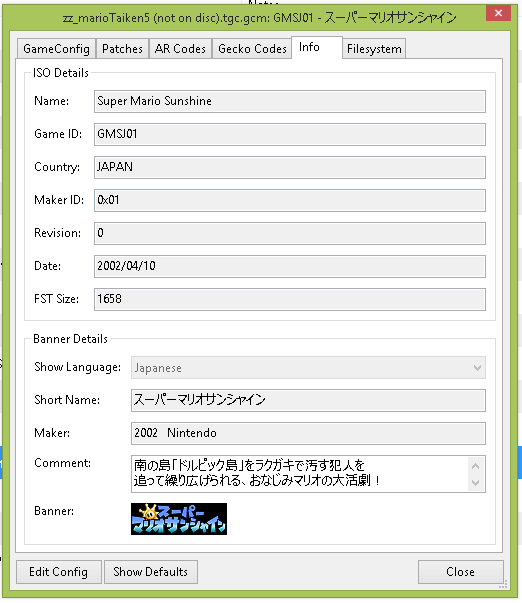Click the window title bar text
This screenshot has width=522, height=603.
point(260,18)
